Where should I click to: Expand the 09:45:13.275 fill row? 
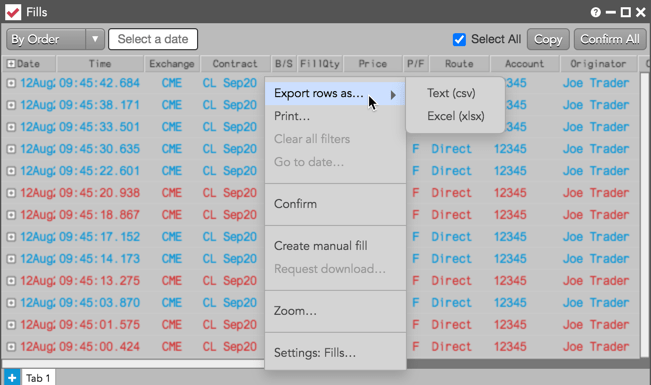pyautogui.click(x=11, y=281)
